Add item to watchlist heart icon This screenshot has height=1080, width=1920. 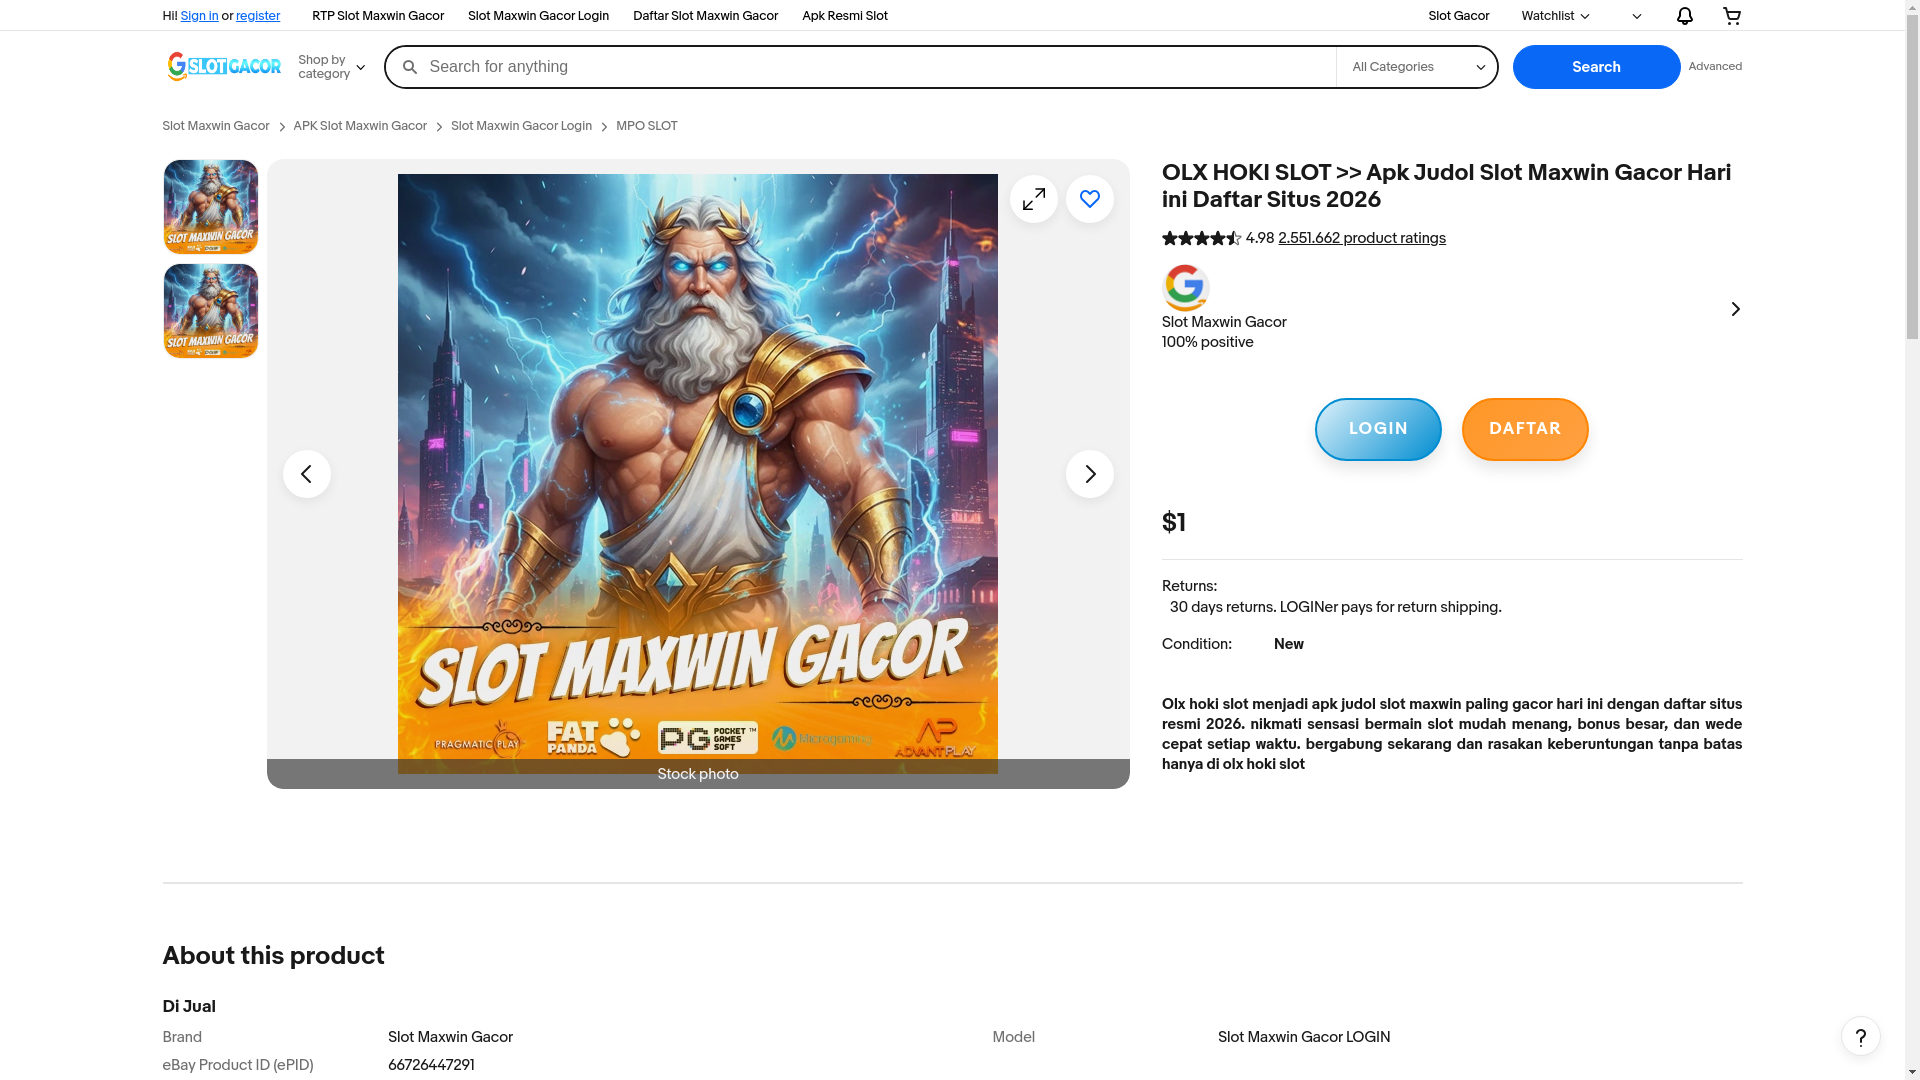(1090, 199)
